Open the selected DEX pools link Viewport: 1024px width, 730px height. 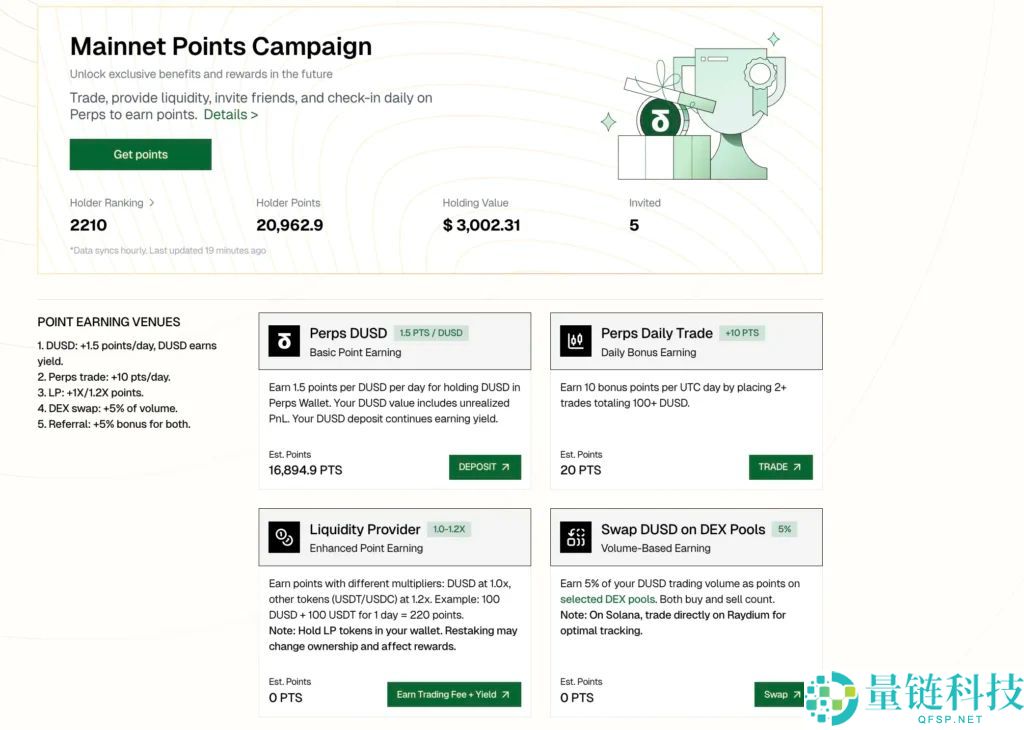[607, 599]
